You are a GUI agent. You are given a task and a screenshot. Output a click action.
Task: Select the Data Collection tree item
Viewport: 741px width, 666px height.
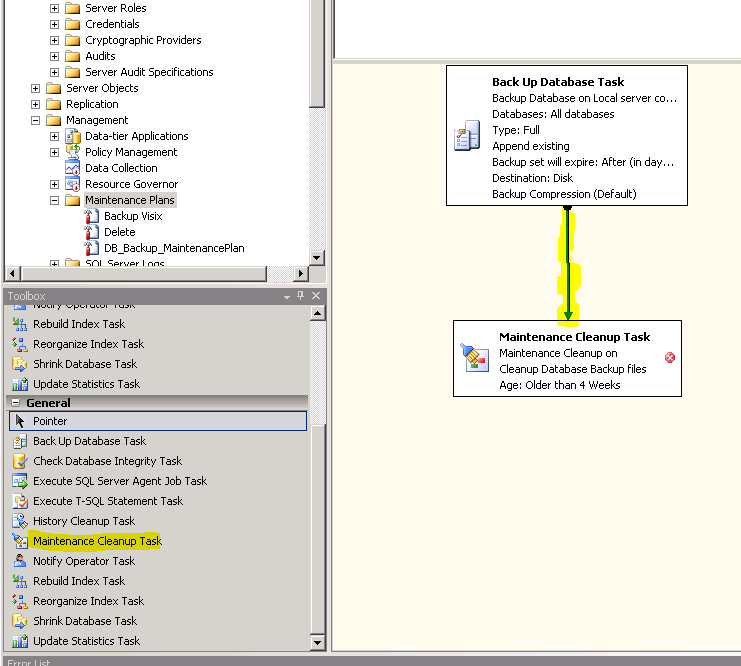pos(121,168)
